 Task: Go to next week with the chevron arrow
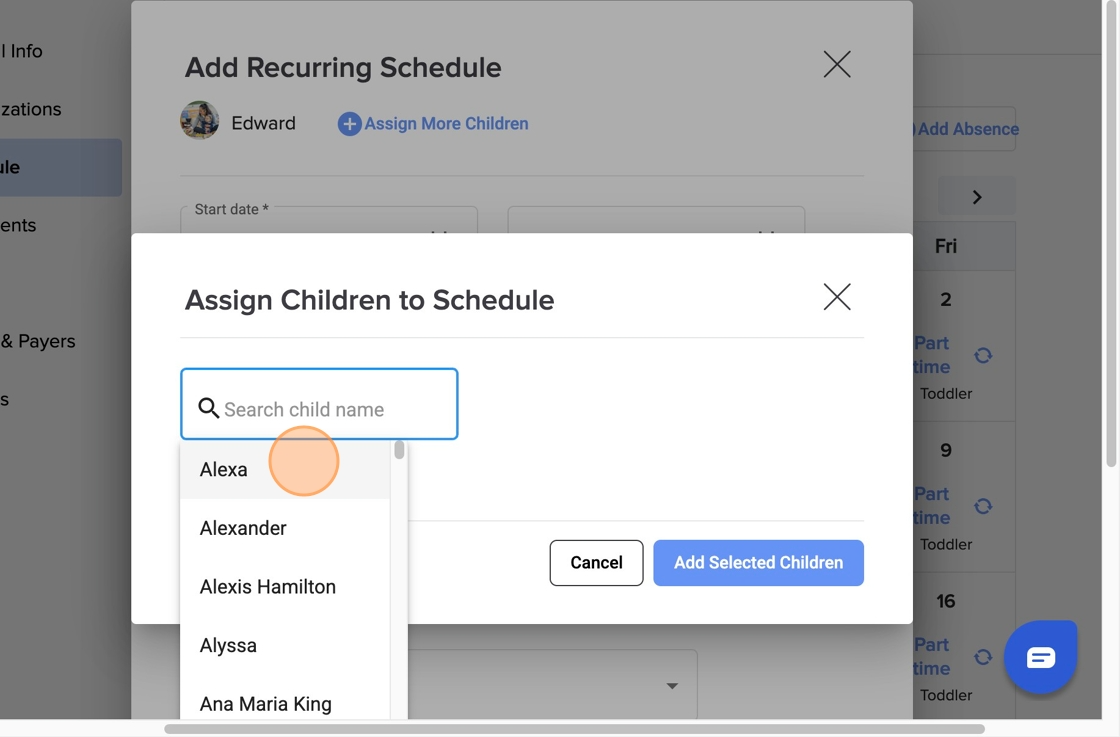coord(976,197)
